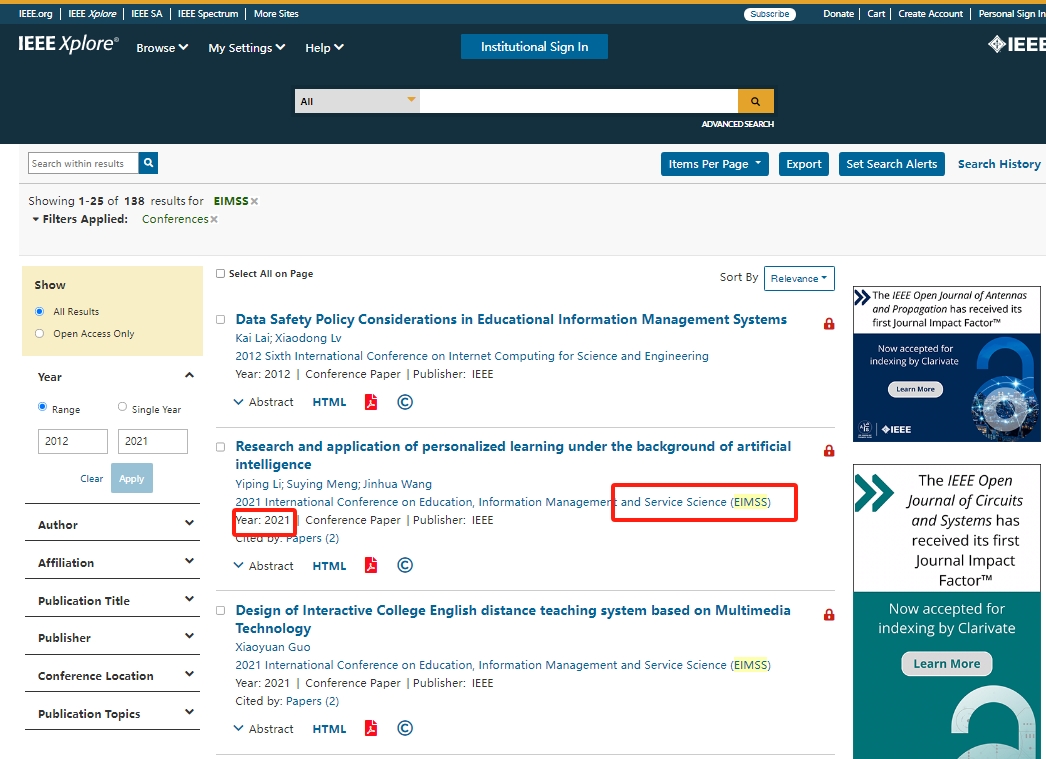Open the Items Per Page dropdown
The image size is (1046, 759).
[714, 164]
